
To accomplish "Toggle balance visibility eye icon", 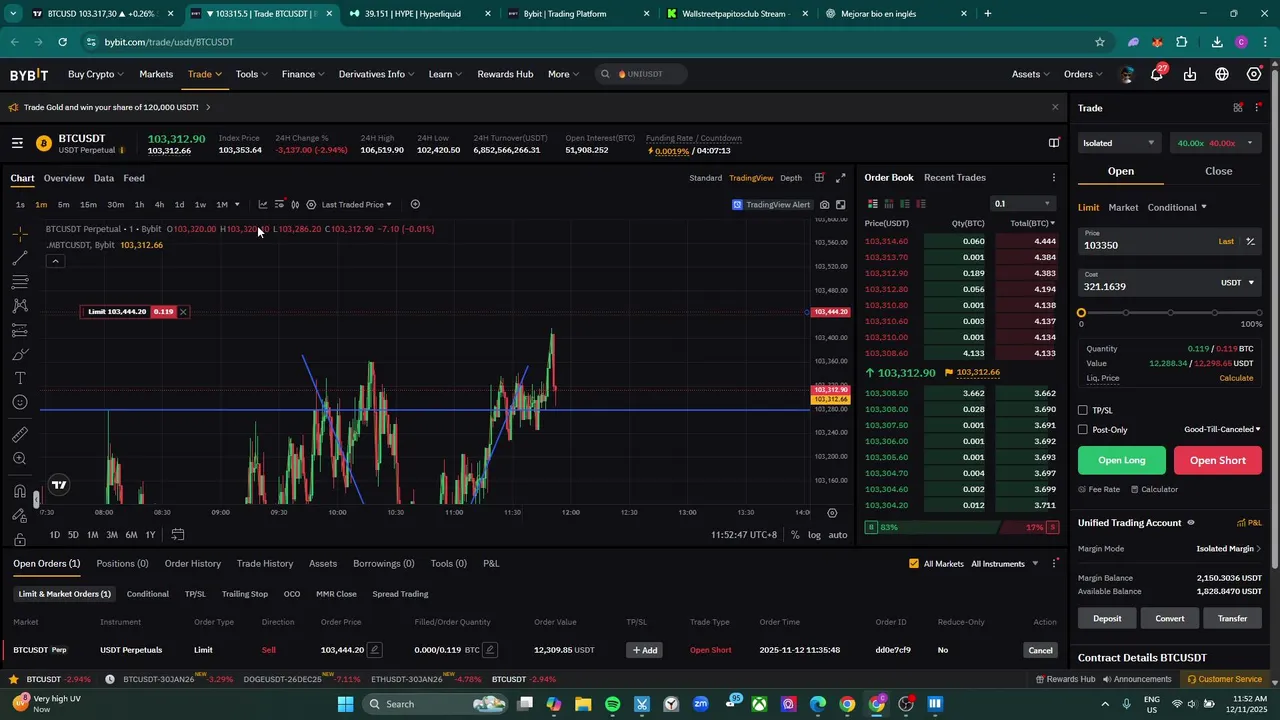I will pos(1190,523).
